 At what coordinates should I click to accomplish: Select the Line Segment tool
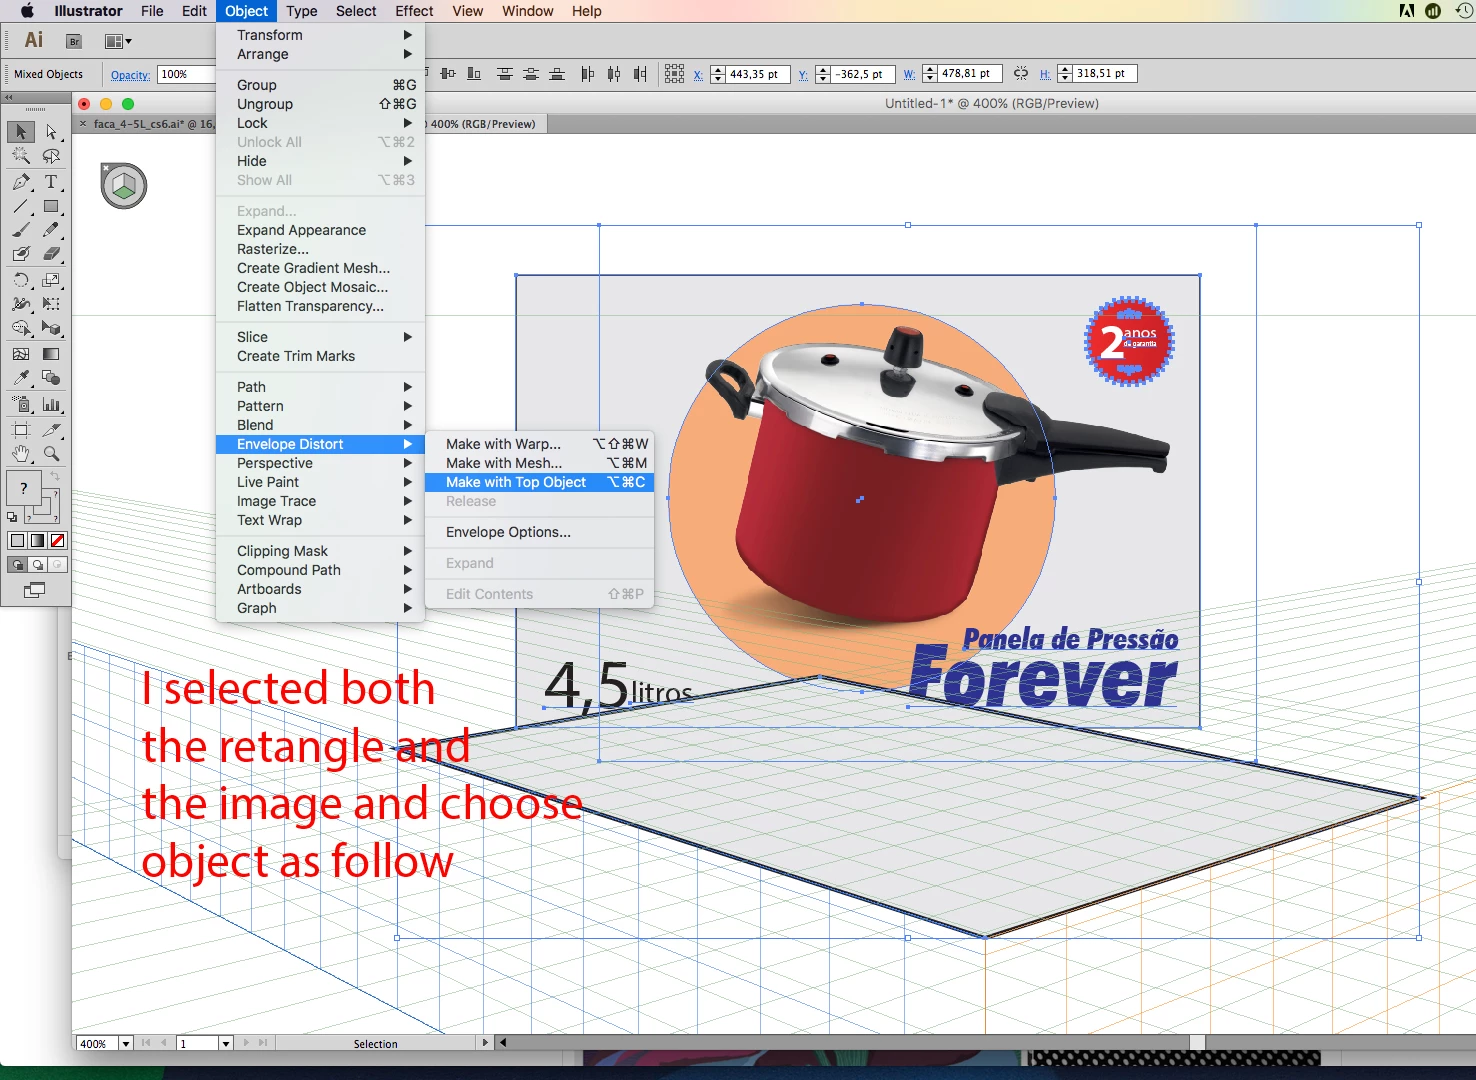tap(21, 206)
